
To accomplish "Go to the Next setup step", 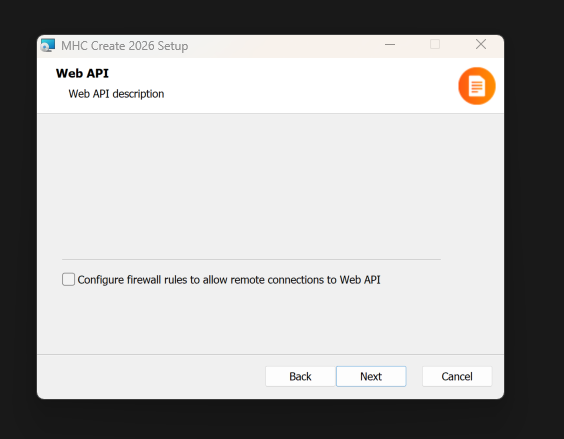I will [x=371, y=376].
